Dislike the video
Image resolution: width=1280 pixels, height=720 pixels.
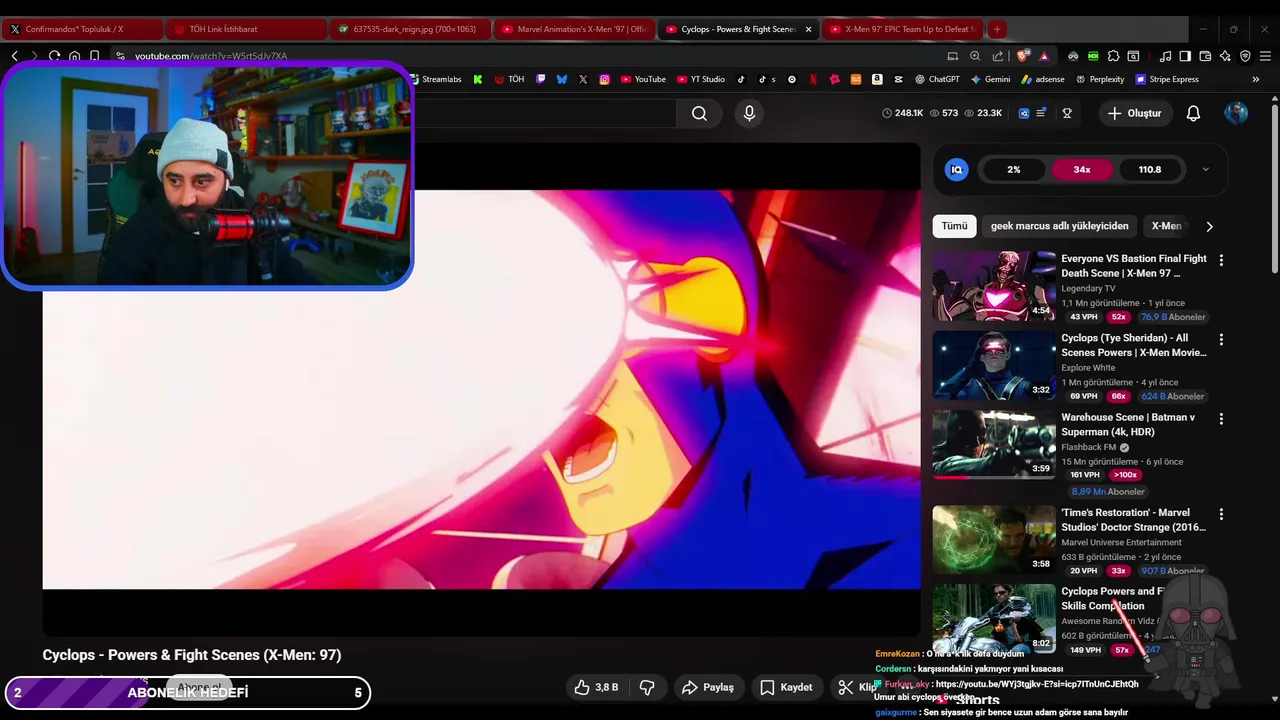pos(647,687)
